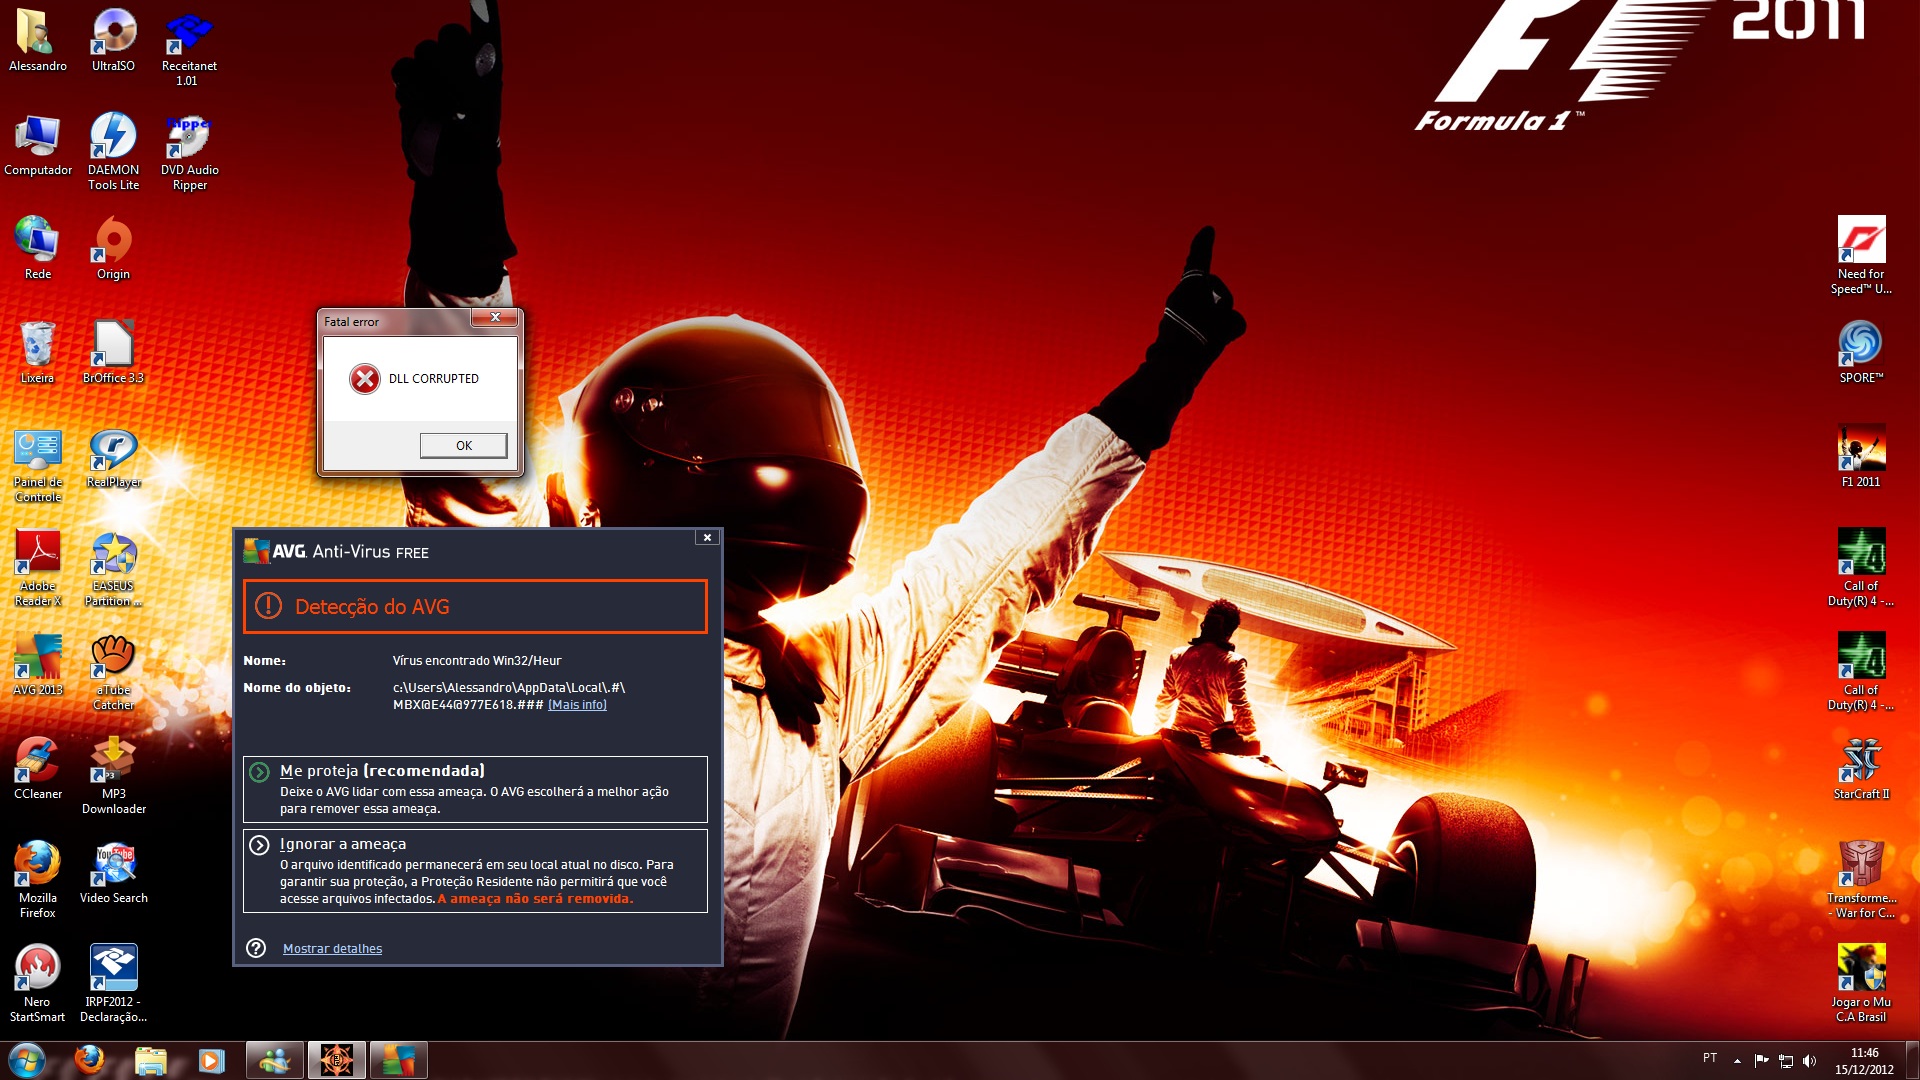Click the volume speaker tray icon
1920x1080 pixels.
coord(1809,1061)
